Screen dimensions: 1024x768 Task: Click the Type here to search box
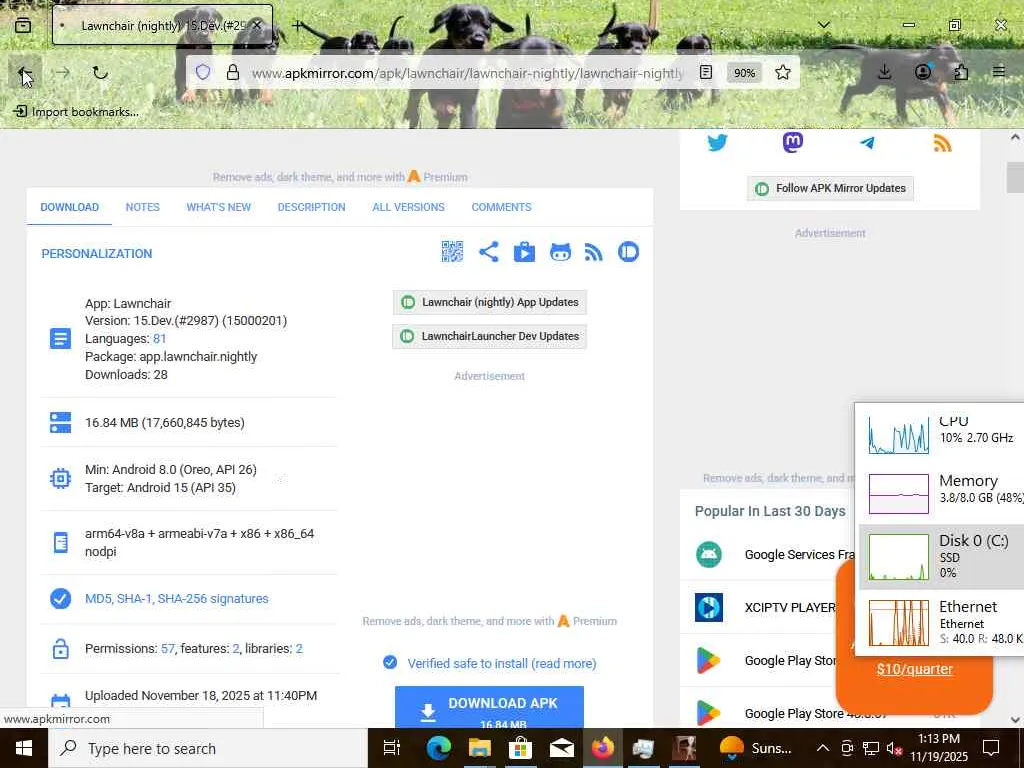point(209,748)
